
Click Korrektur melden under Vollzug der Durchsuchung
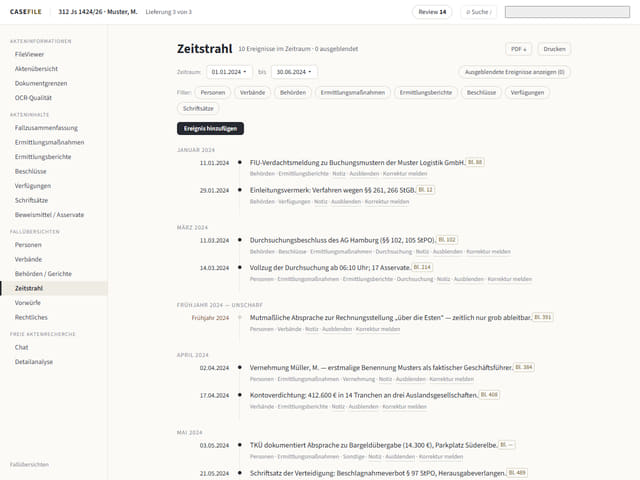tap(509, 279)
